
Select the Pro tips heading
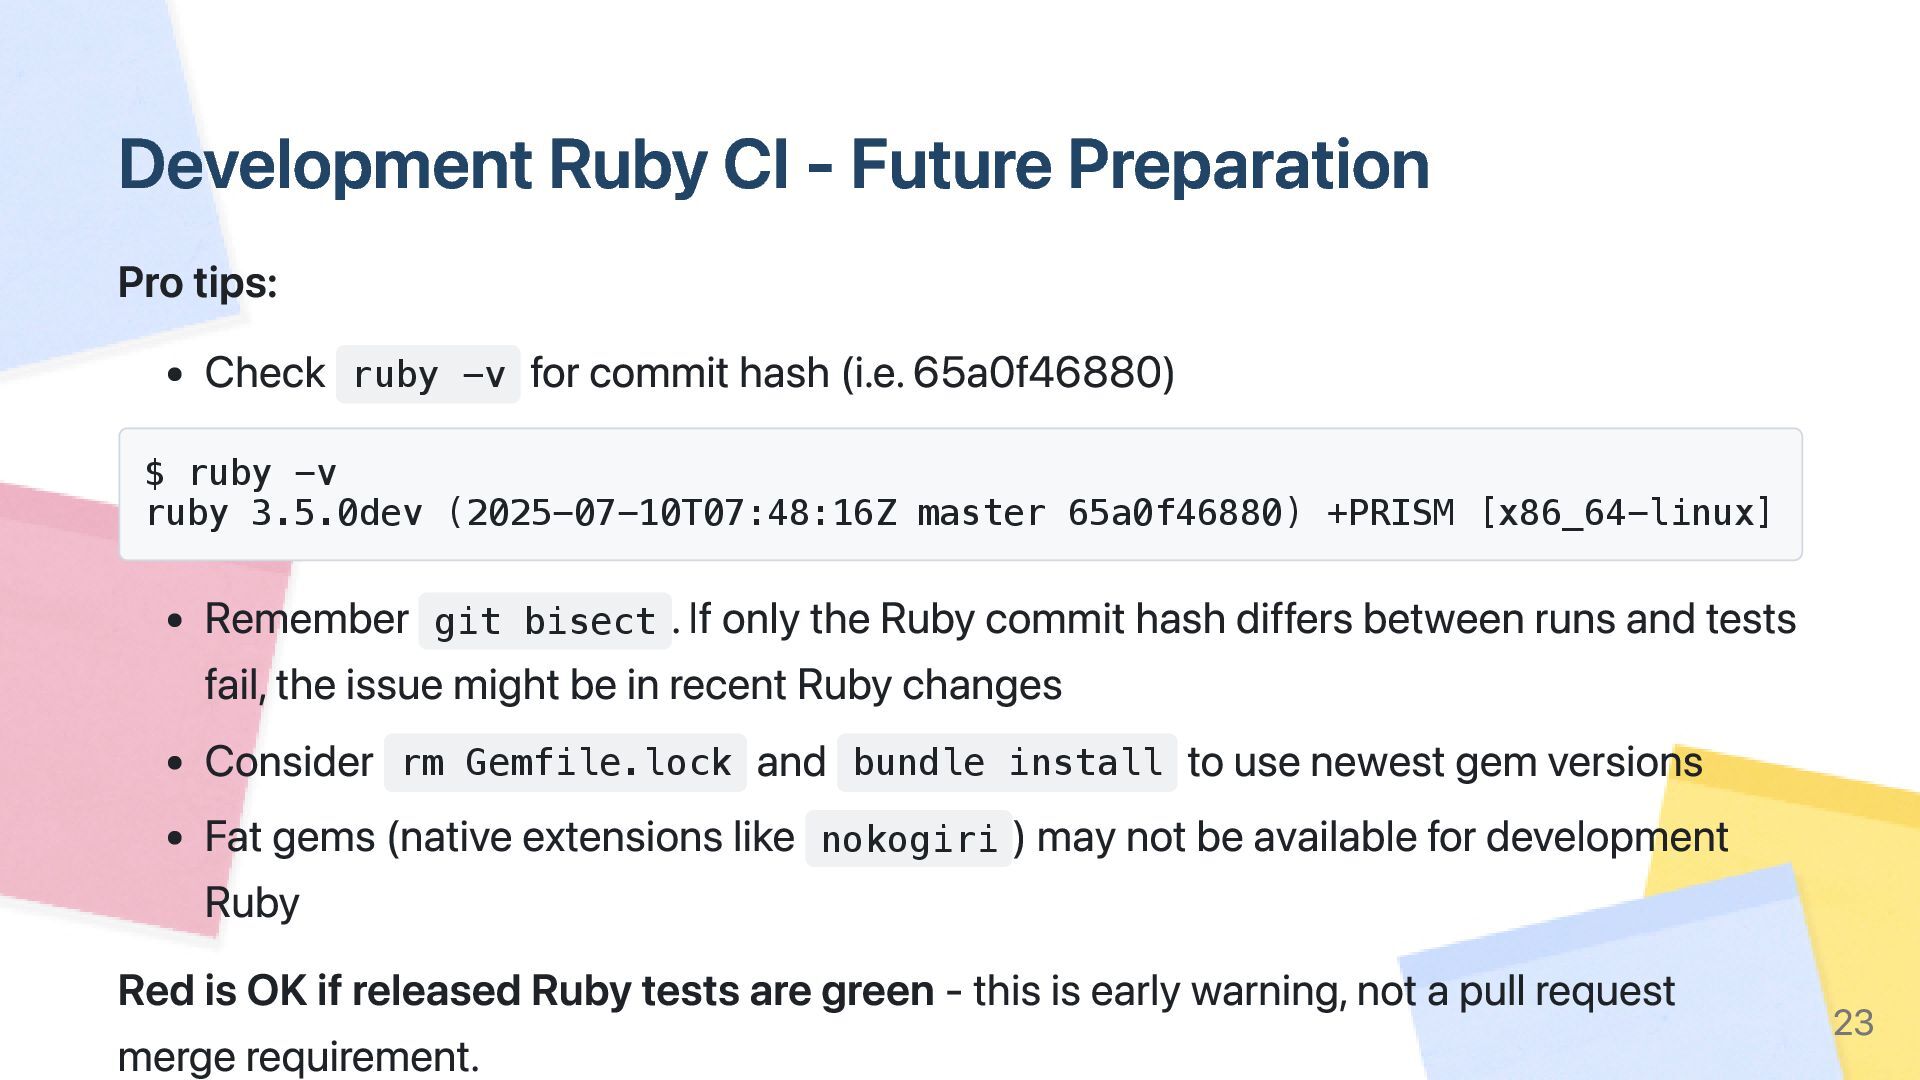click(197, 283)
